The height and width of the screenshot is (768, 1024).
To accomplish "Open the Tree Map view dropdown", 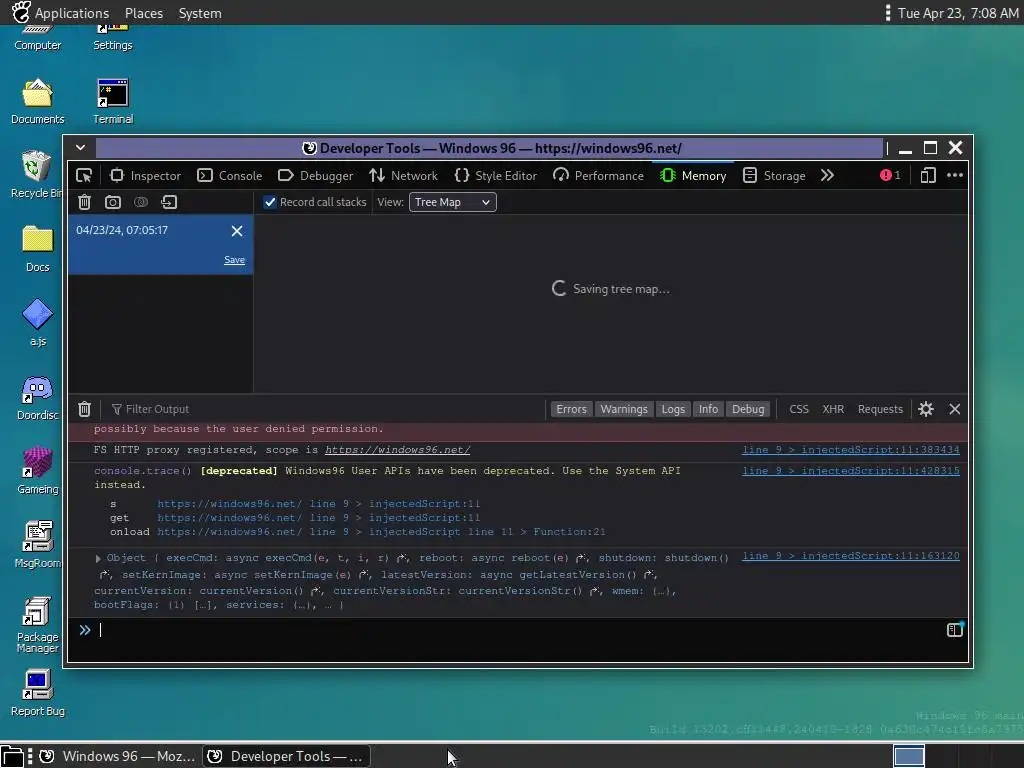I will coord(453,202).
